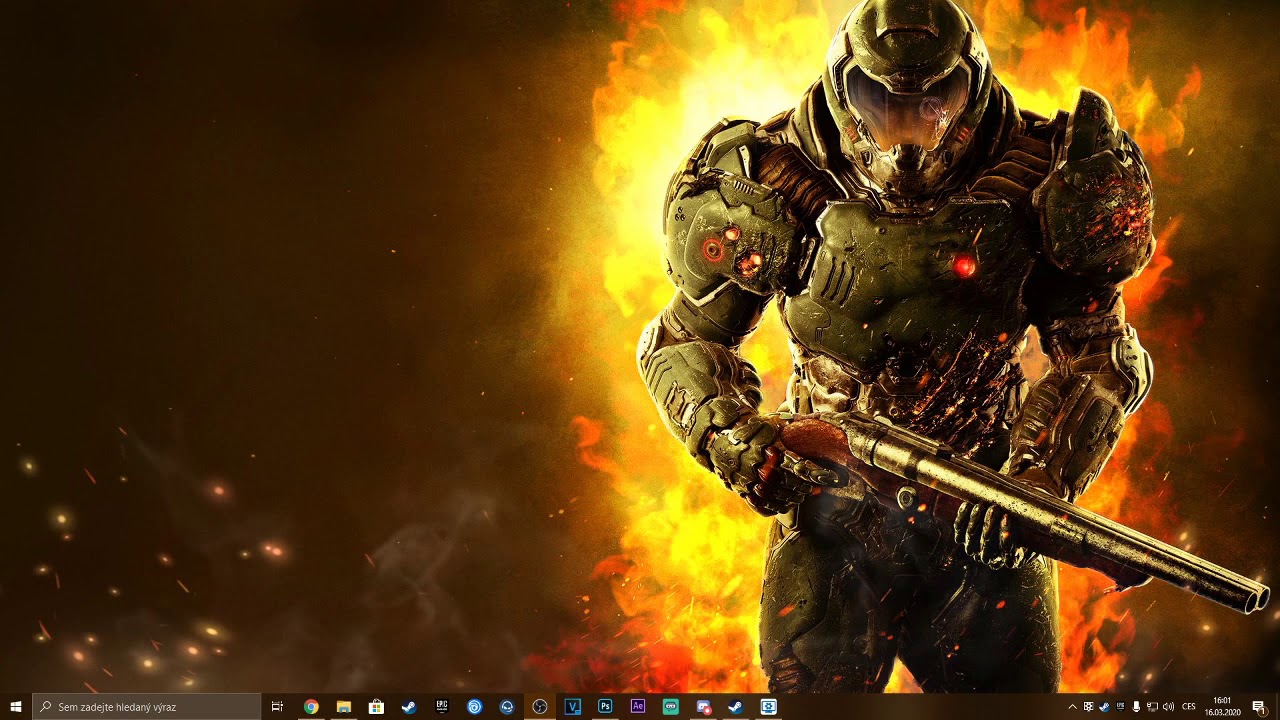Viewport: 1280px width, 720px height.
Task: Open the blue monitor settings app icon
Action: 768,707
